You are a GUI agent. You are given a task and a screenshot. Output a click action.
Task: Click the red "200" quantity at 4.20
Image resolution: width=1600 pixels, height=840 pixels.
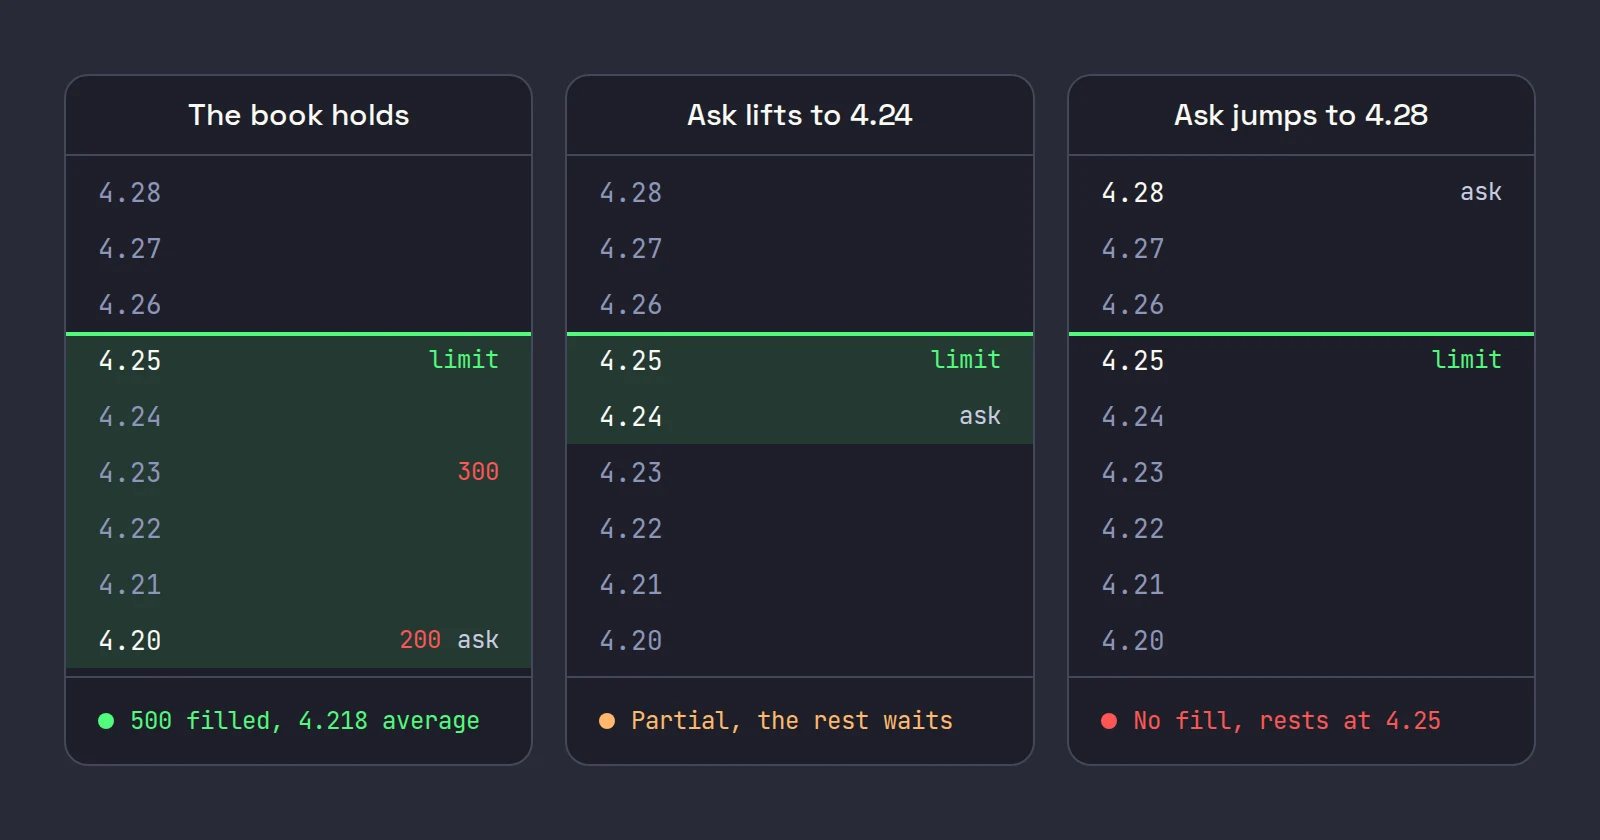tap(420, 640)
